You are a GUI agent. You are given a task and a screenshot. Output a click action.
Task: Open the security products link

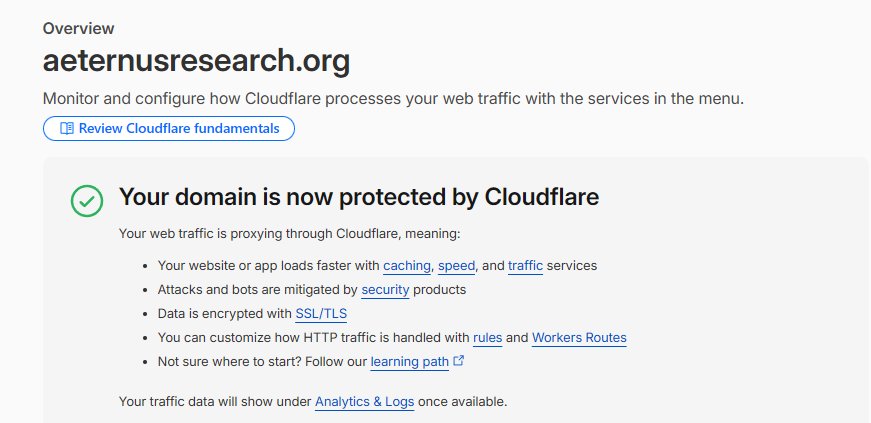pyautogui.click(x=386, y=290)
